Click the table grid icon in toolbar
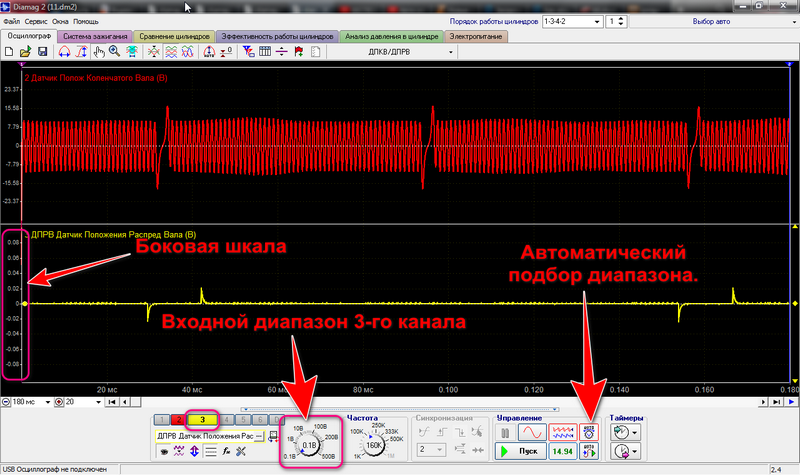800x475 pixels. (x=265, y=52)
